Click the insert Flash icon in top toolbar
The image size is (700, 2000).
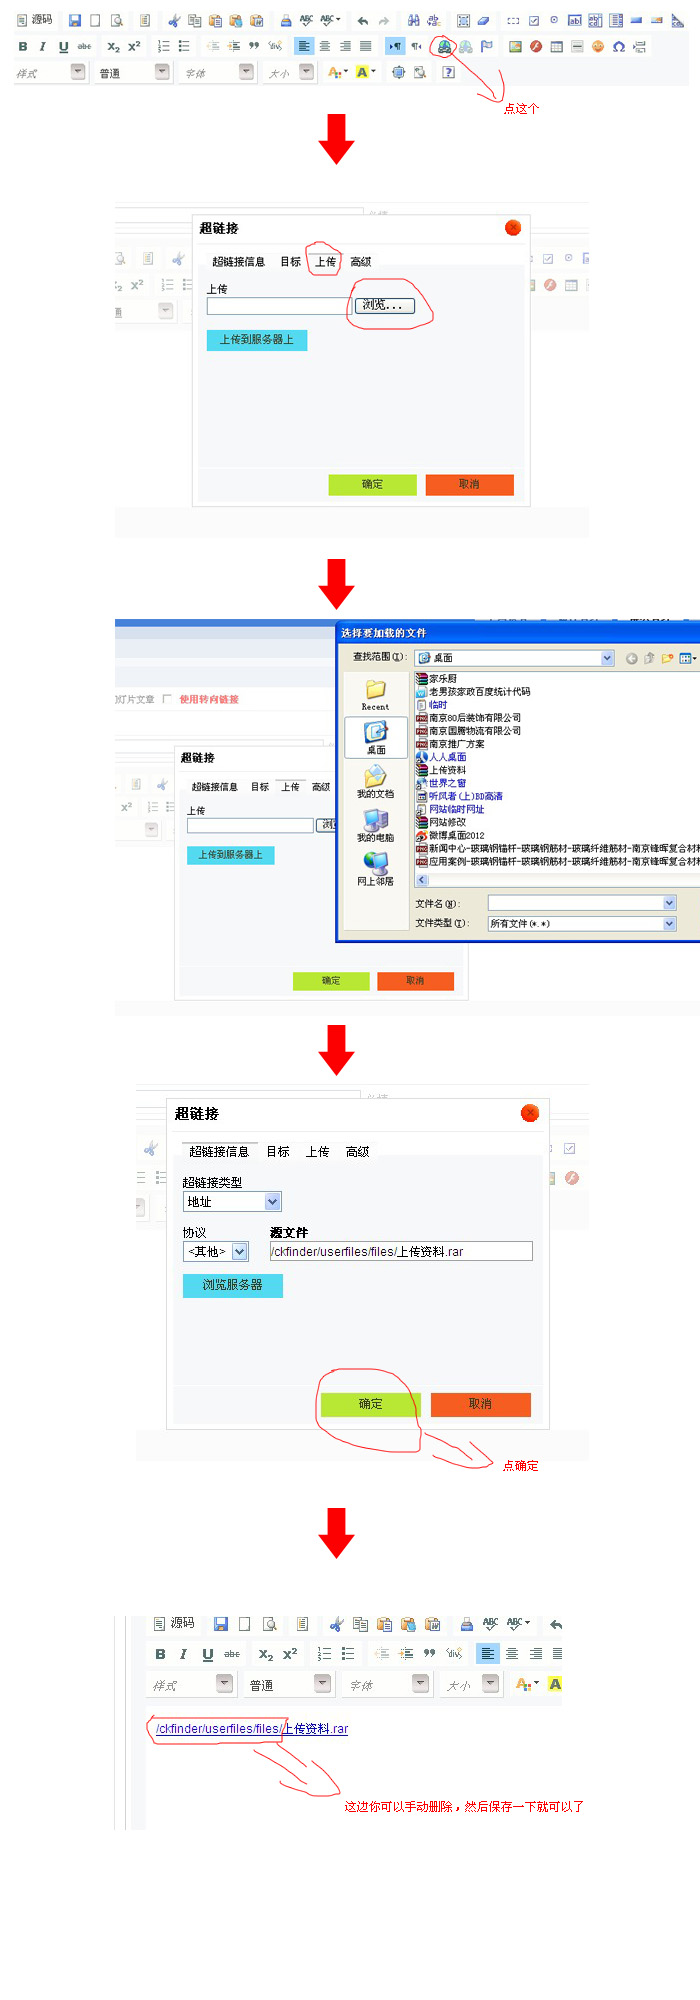coord(536,46)
